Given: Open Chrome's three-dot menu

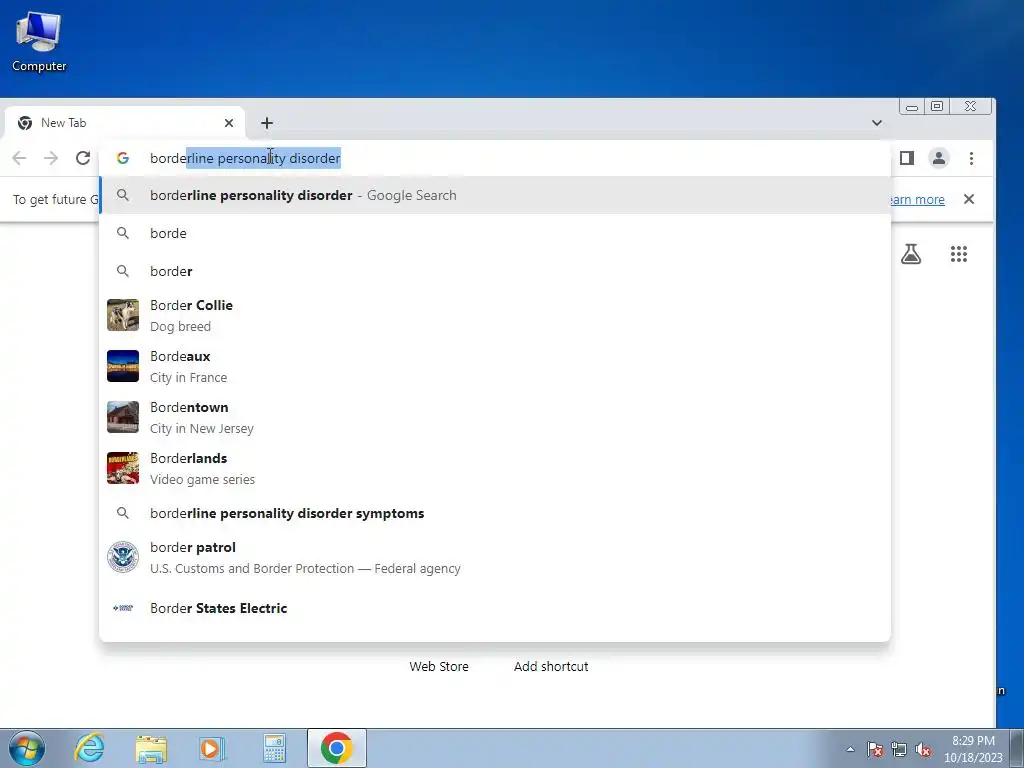Looking at the screenshot, I should (971, 158).
